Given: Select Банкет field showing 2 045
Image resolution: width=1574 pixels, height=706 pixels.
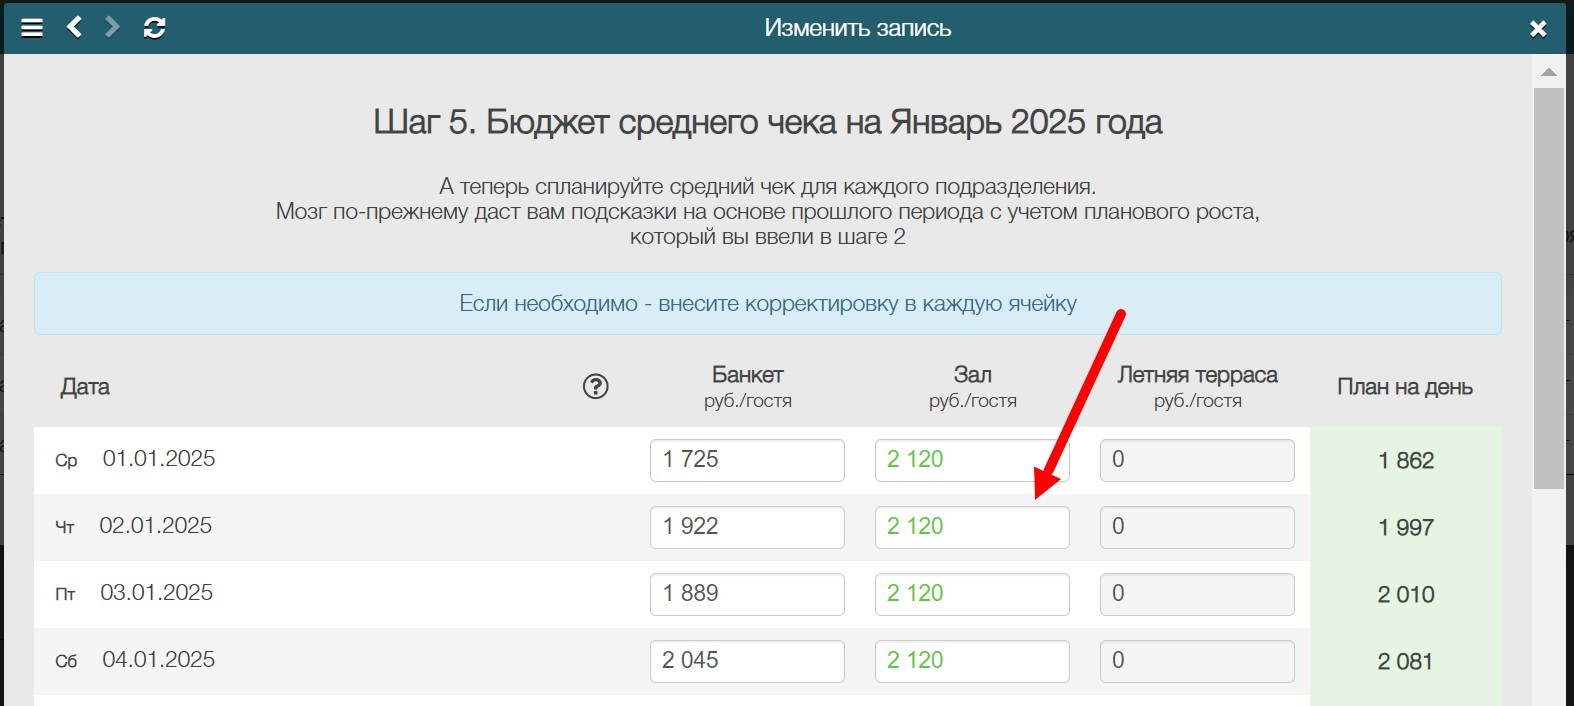Looking at the screenshot, I should point(746,661).
